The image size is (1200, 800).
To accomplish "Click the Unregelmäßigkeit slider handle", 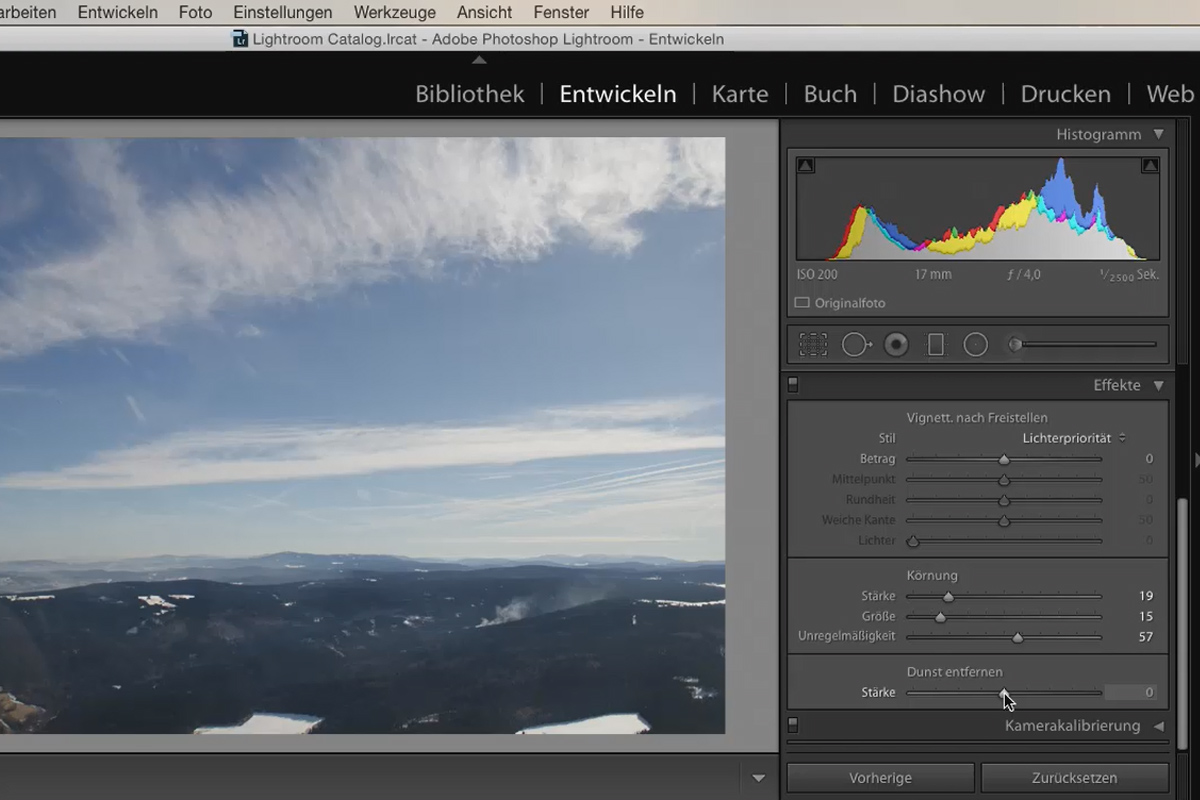I will coord(1018,637).
